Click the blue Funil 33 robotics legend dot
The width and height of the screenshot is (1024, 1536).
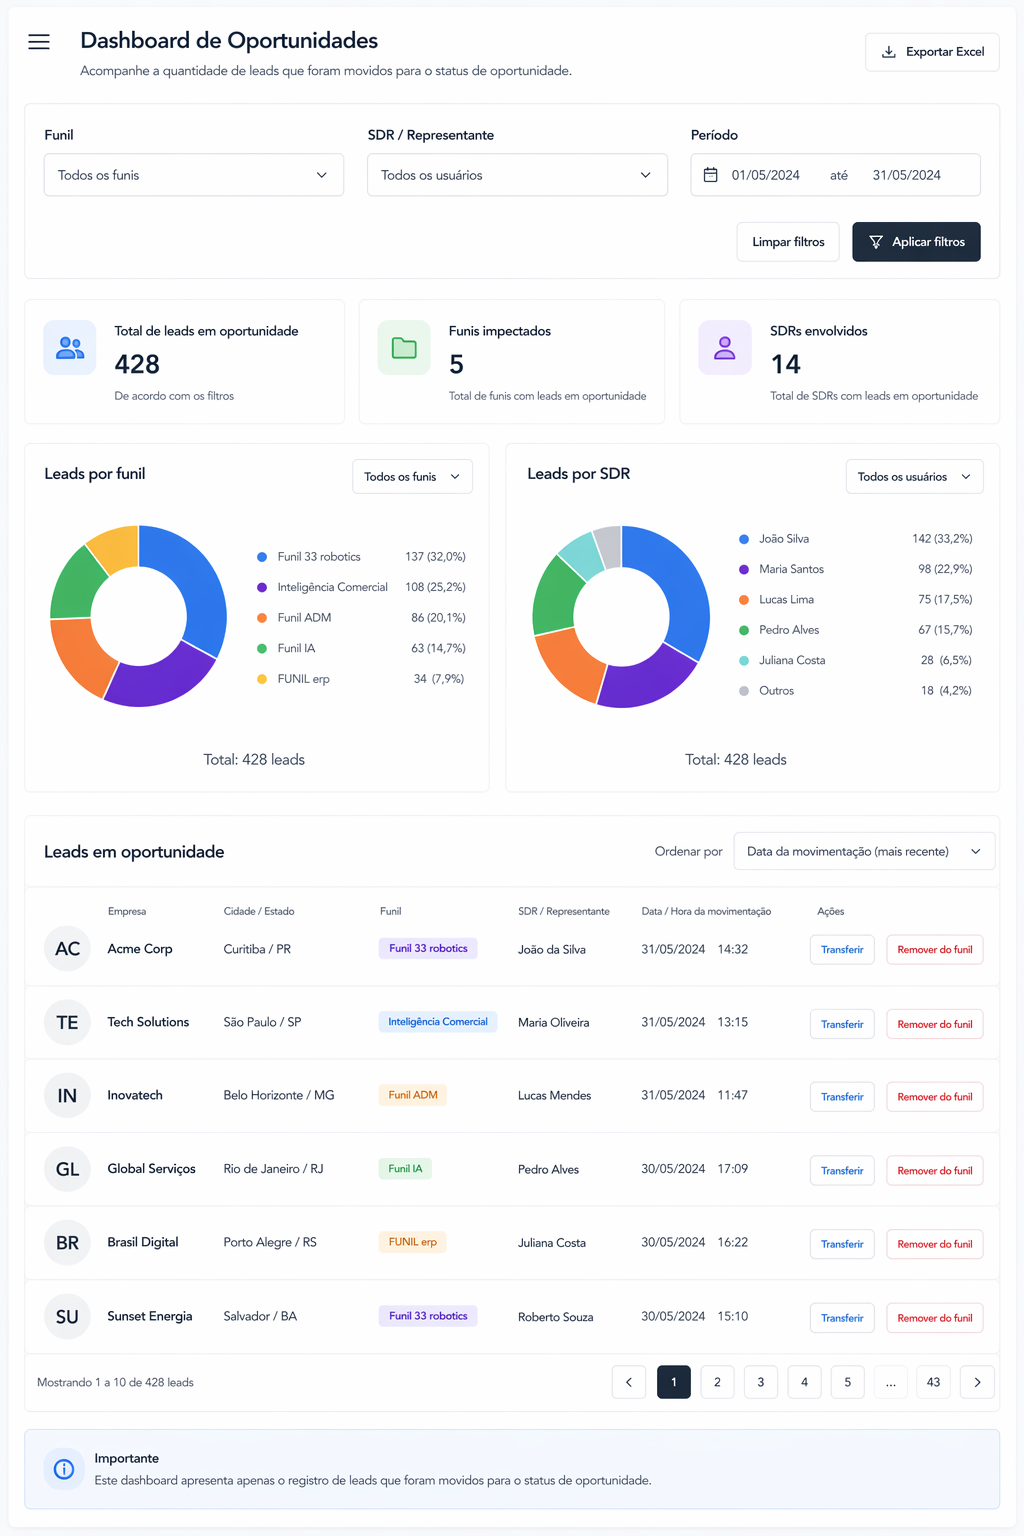pyautogui.click(x=262, y=557)
